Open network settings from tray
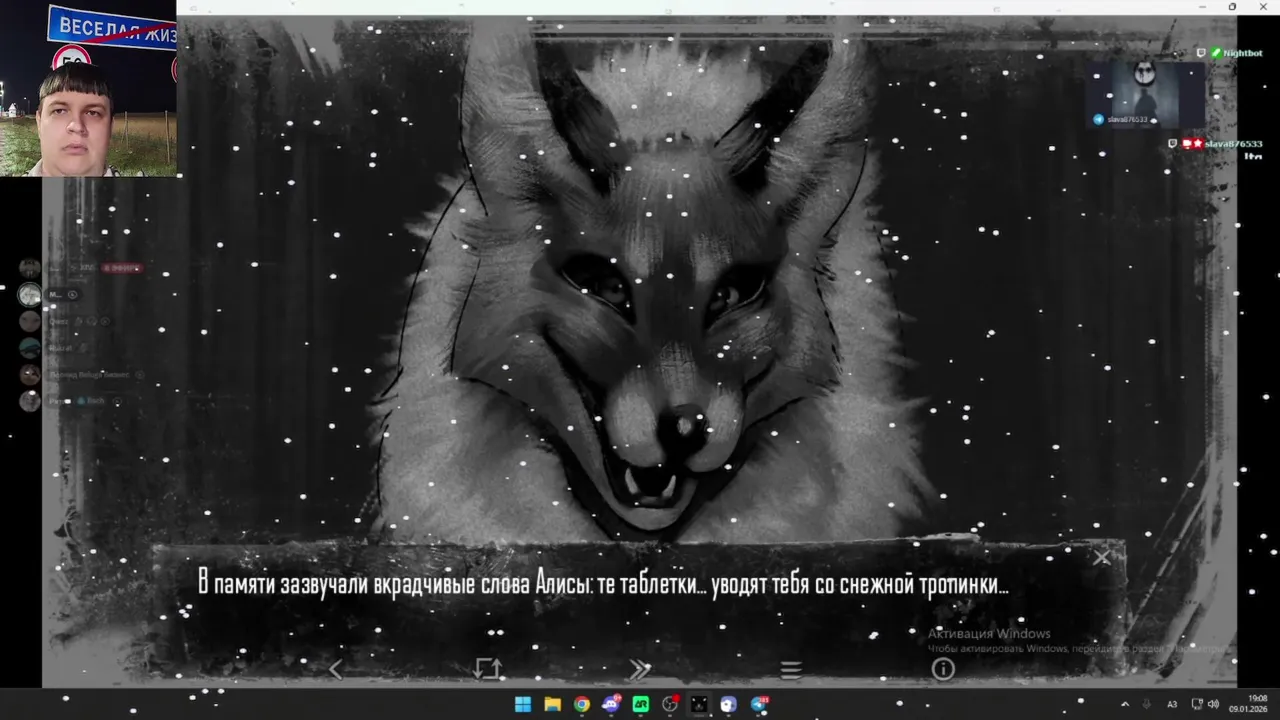The image size is (1280, 720). point(1198,704)
